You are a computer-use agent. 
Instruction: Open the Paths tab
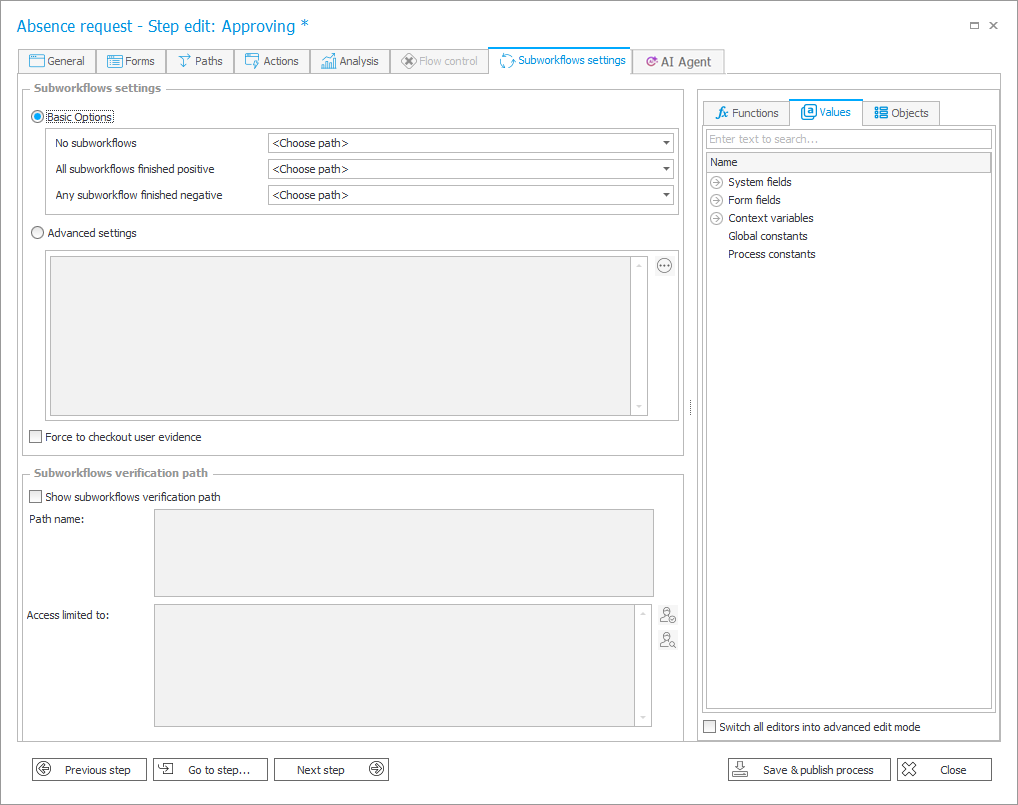(x=200, y=61)
